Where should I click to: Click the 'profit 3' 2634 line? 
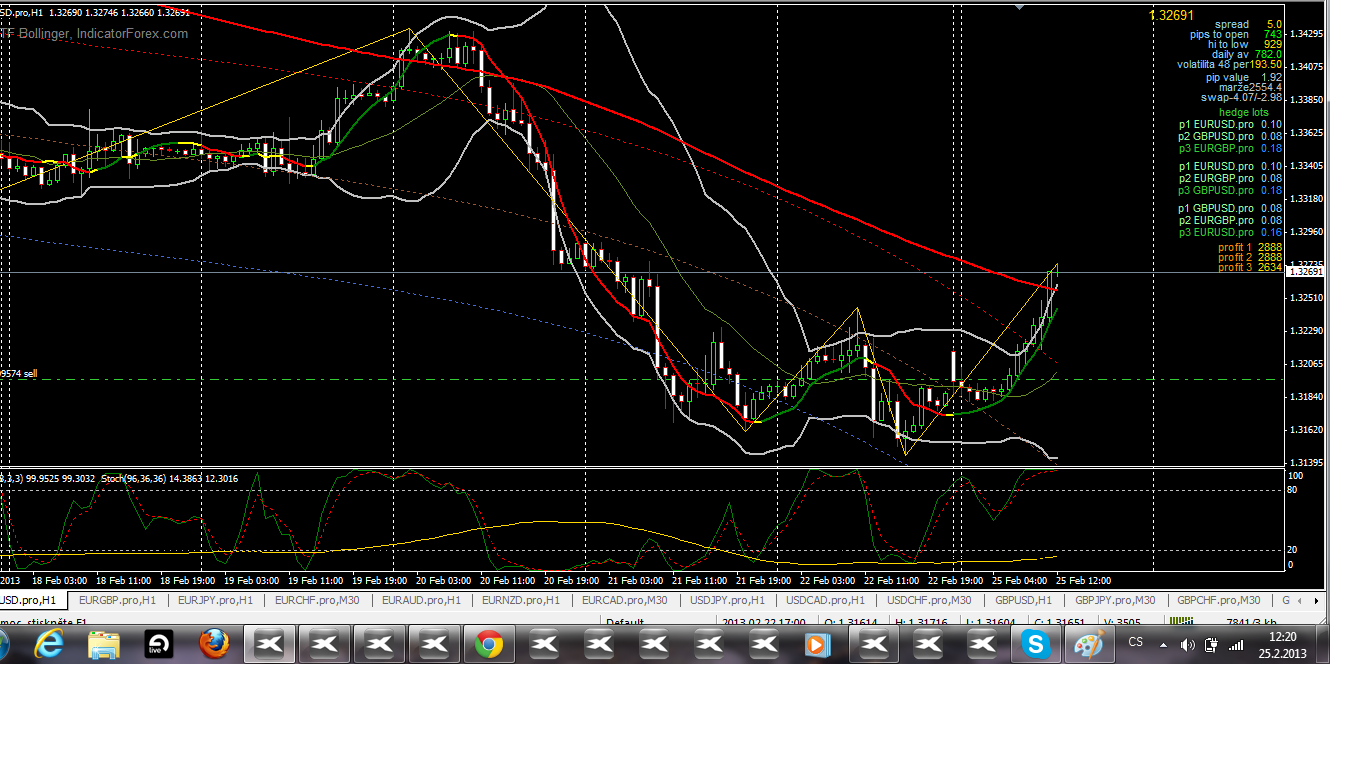click(x=1251, y=267)
